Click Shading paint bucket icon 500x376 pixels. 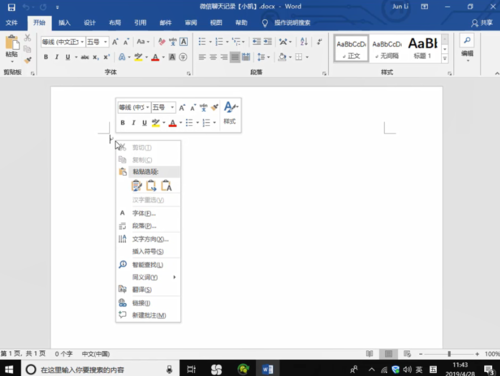pos(282,57)
